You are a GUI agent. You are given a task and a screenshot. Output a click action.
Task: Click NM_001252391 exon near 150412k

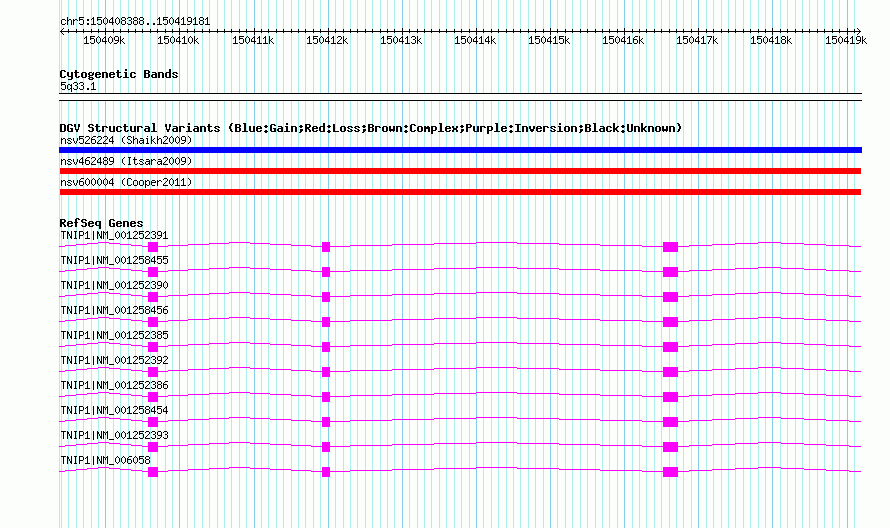click(x=326, y=247)
